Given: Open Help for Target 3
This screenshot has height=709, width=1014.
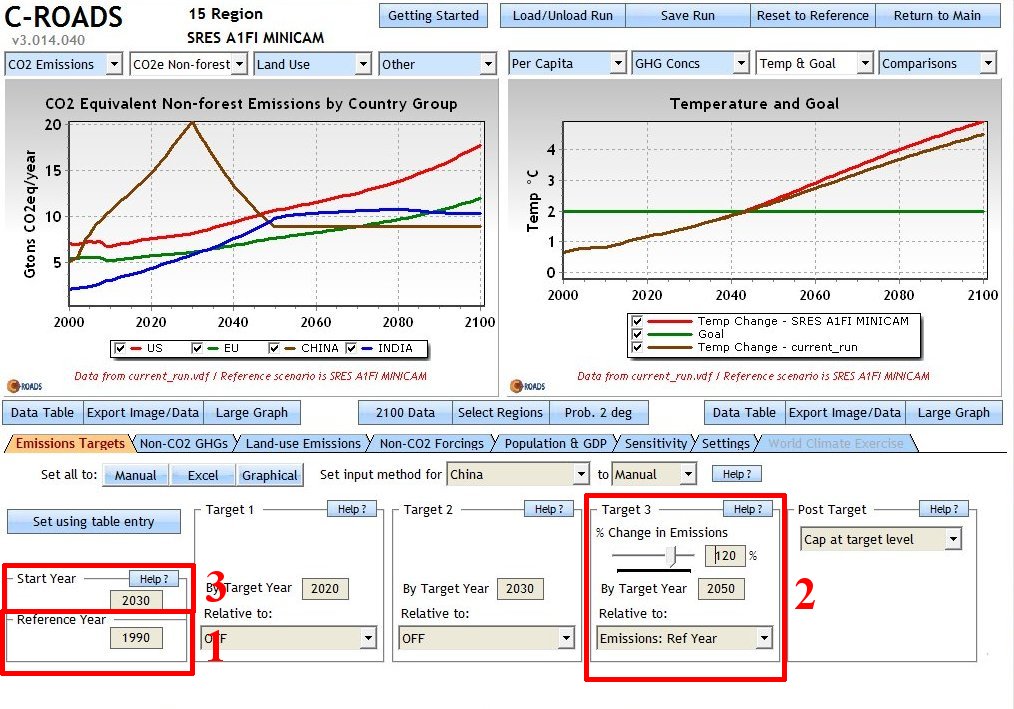Looking at the screenshot, I should pos(748,509).
